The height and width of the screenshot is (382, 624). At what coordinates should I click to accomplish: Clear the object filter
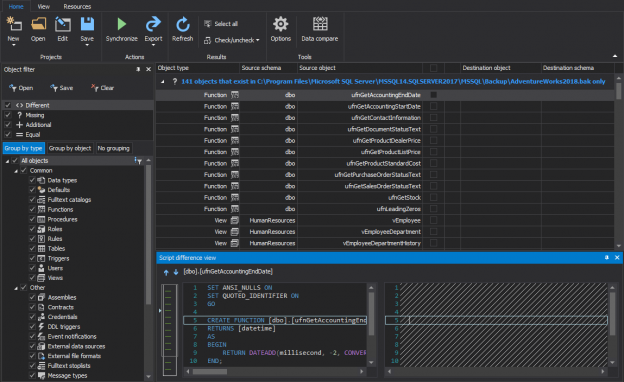(x=102, y=88)
